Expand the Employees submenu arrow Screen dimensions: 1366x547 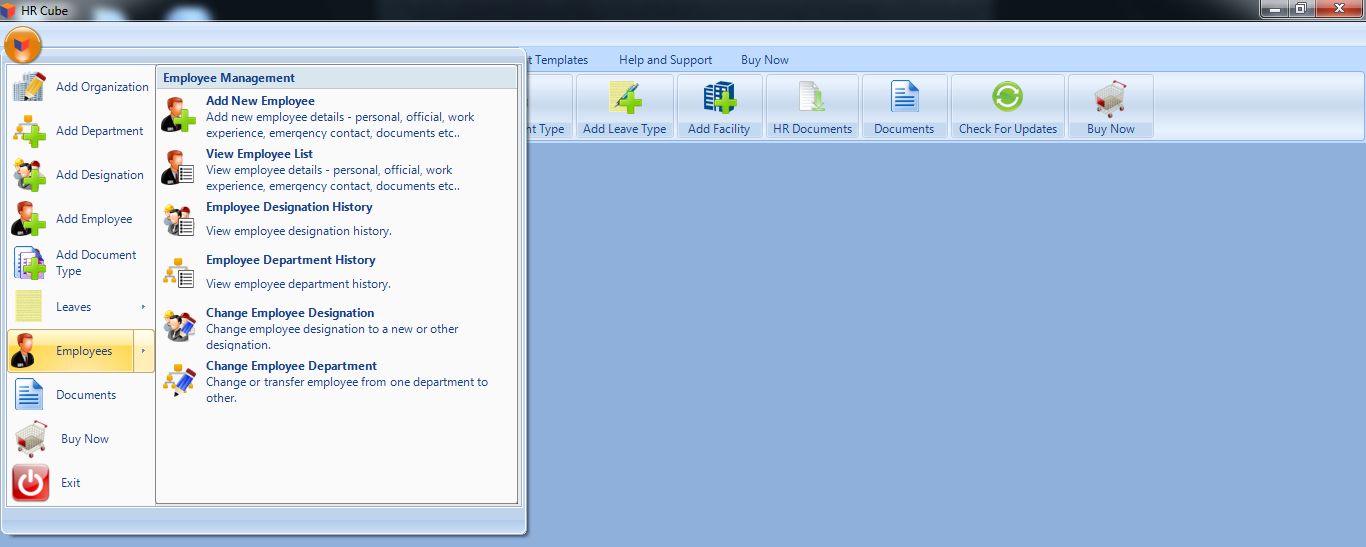pos(143,351)
